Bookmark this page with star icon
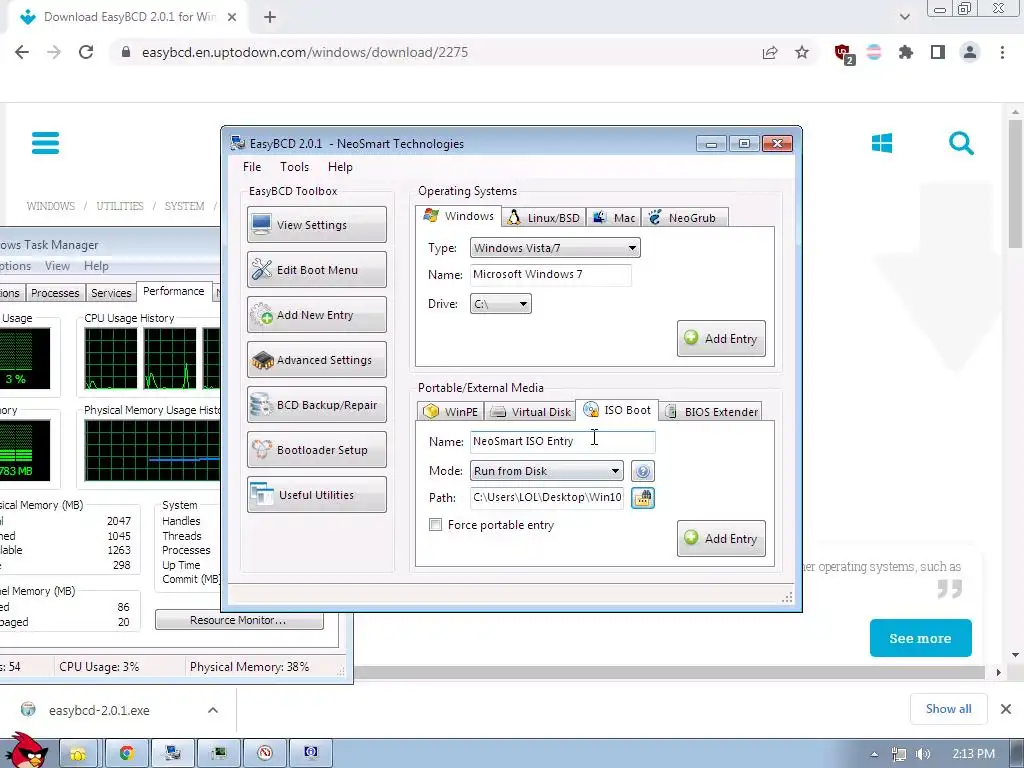This screenshot has width=1024, height=768. [802, 52]
